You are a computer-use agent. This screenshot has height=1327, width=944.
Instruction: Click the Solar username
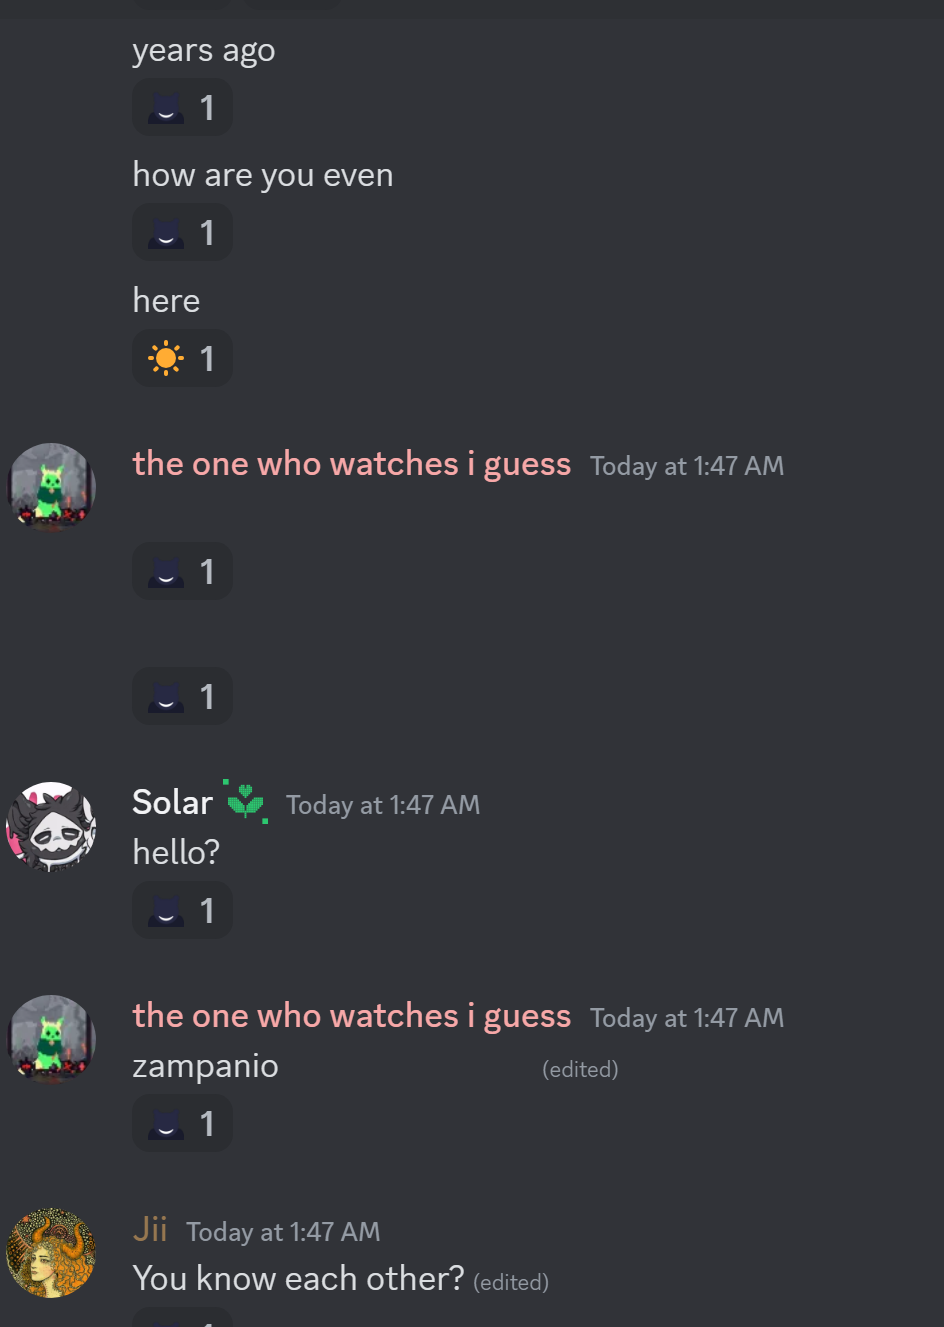tap(173, 803)
